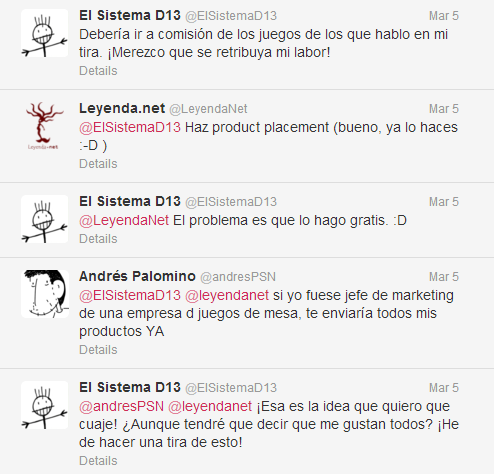This screenshot has width=494, height=474.
Task: Click Mar 5 timestamp on Andrés Palomino's tweet
Action: [x=444, y=277]
